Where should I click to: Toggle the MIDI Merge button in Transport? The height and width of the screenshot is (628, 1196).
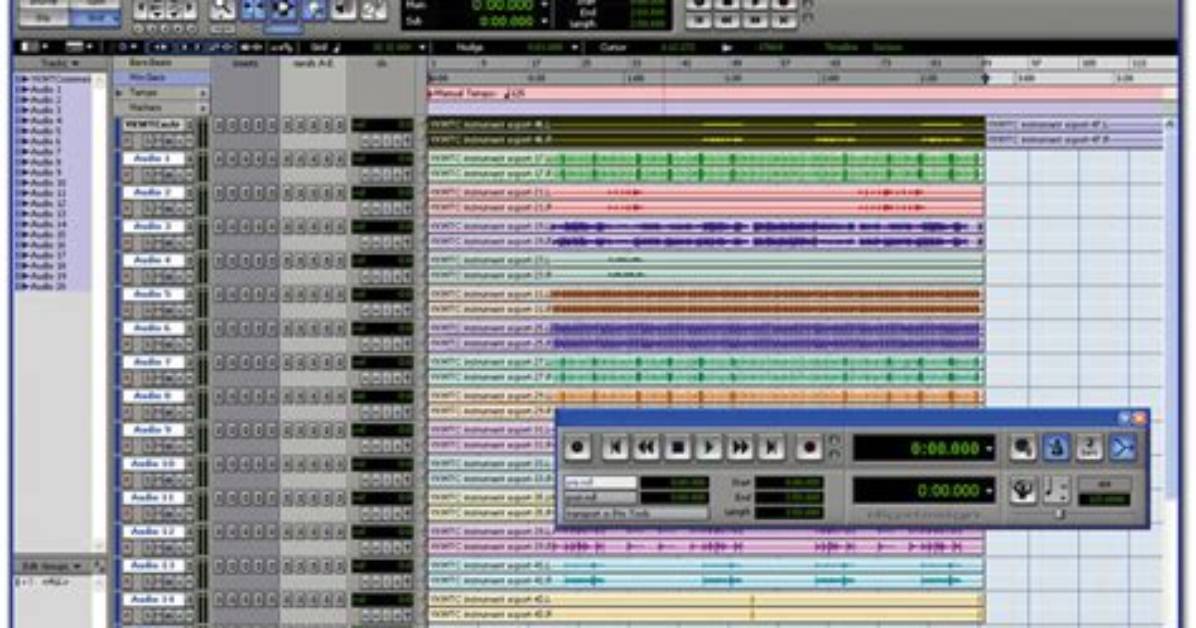[x=1123, y=448]
